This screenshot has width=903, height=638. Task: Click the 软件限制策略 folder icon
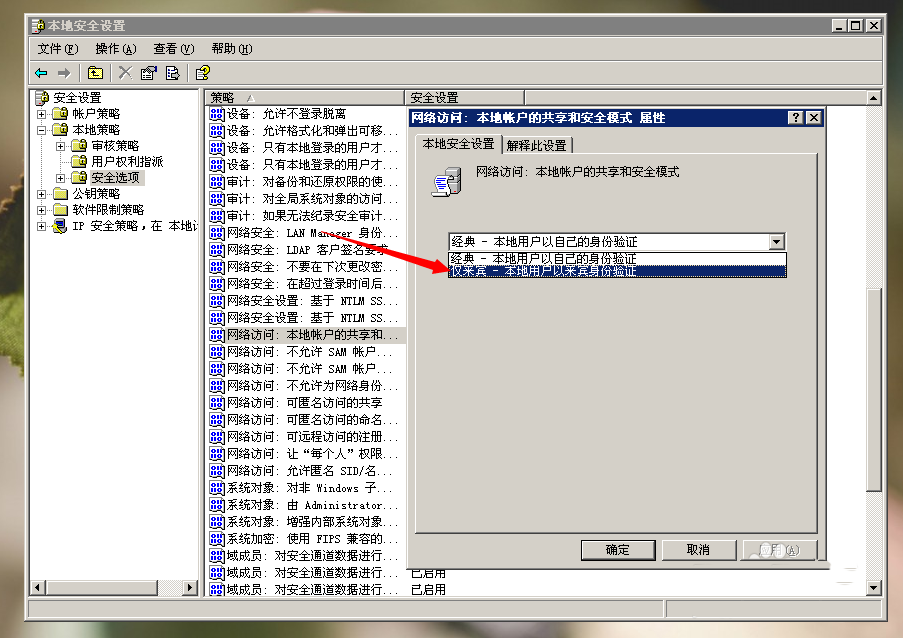click(60, 210)
